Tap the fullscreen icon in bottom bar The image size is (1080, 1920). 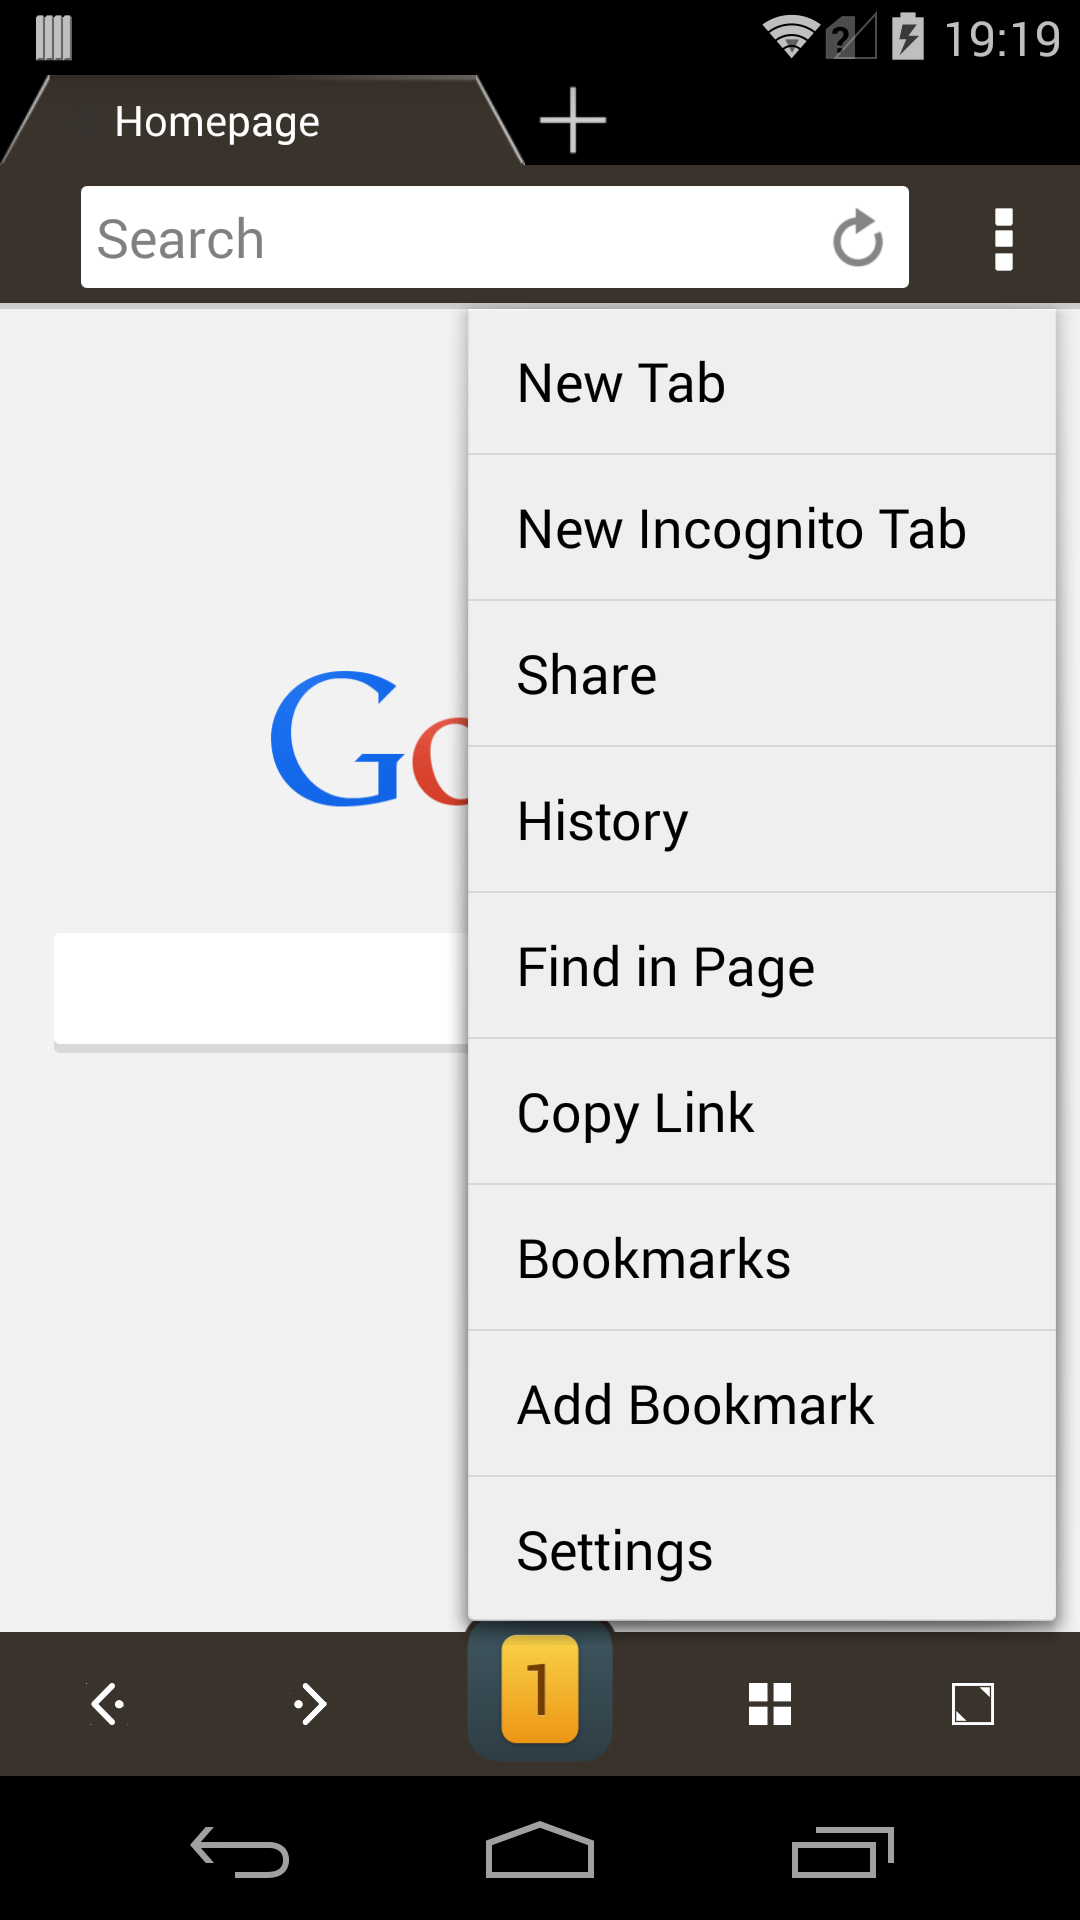coord(972,1704)
